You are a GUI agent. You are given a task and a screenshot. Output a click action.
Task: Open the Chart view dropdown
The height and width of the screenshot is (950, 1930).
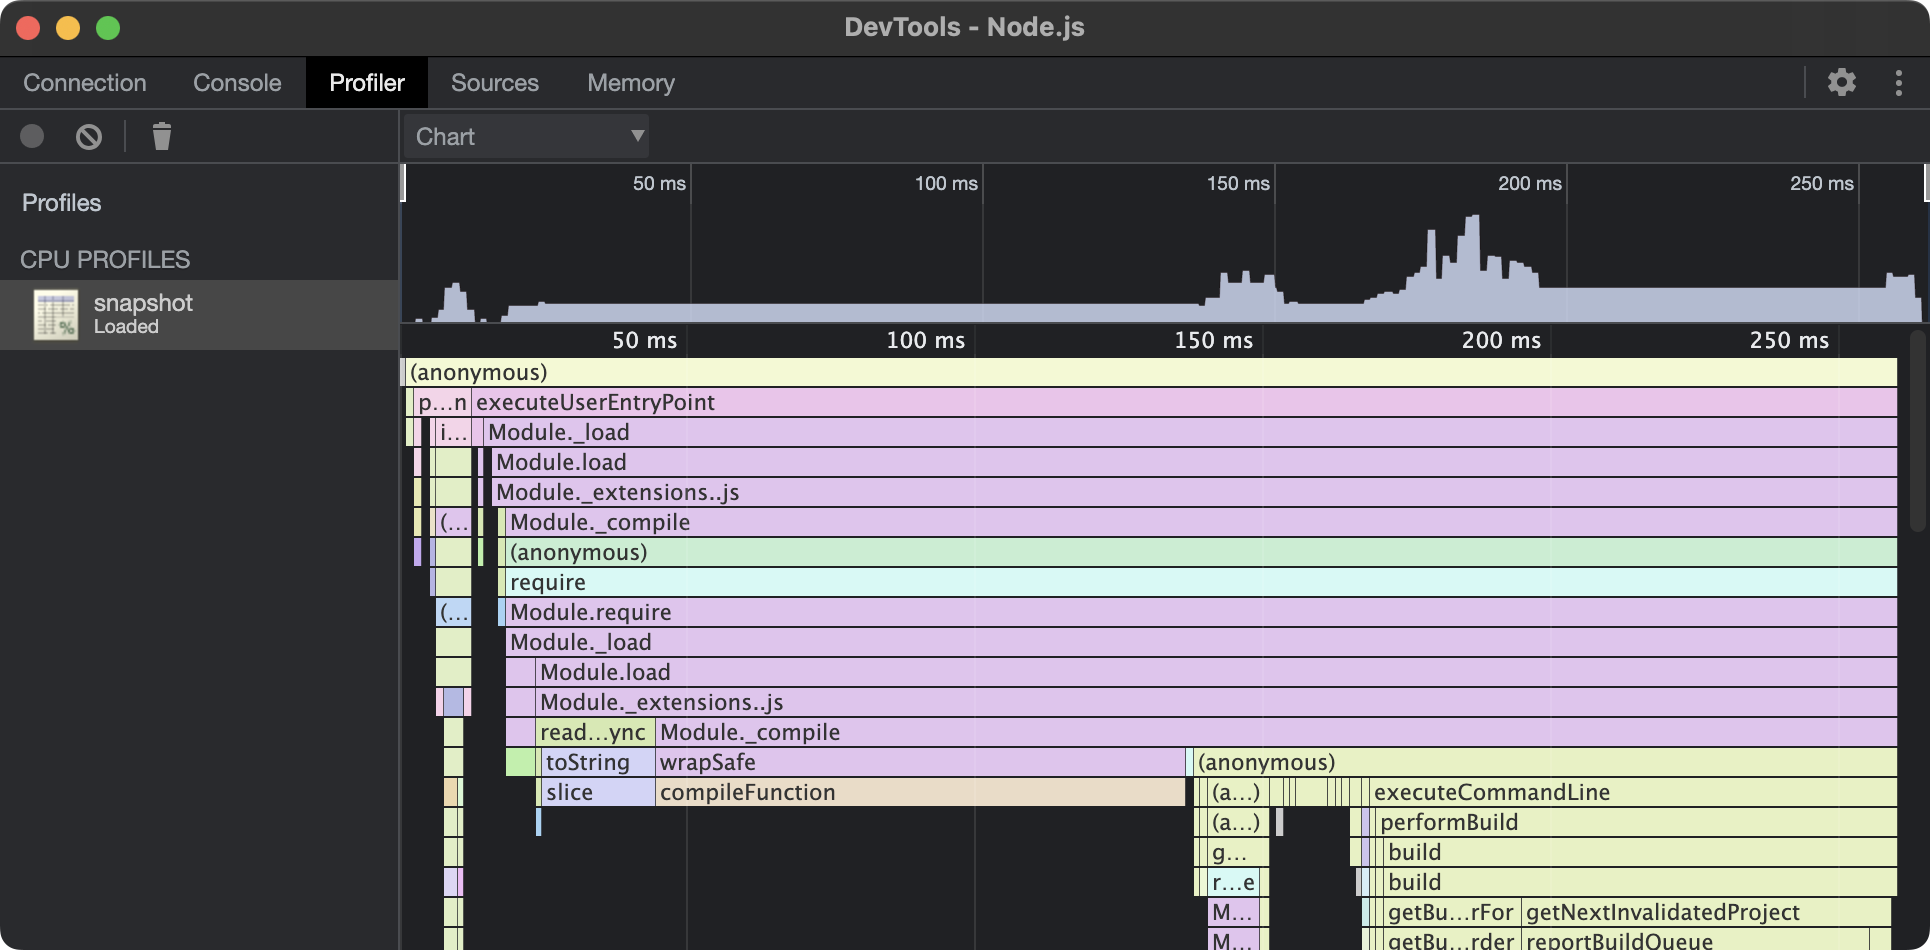point(527,136)
